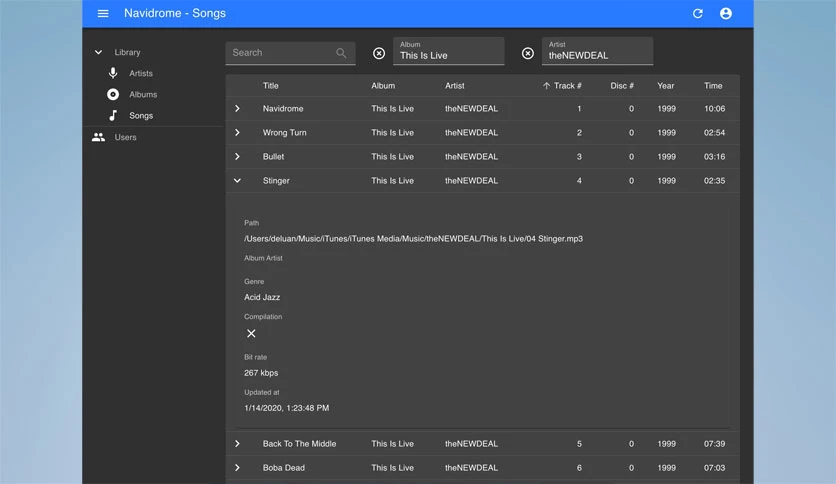This screenshot has height=484, width=836.
Task: Remove the Artist filter with X icon
Action: (527, 53)
